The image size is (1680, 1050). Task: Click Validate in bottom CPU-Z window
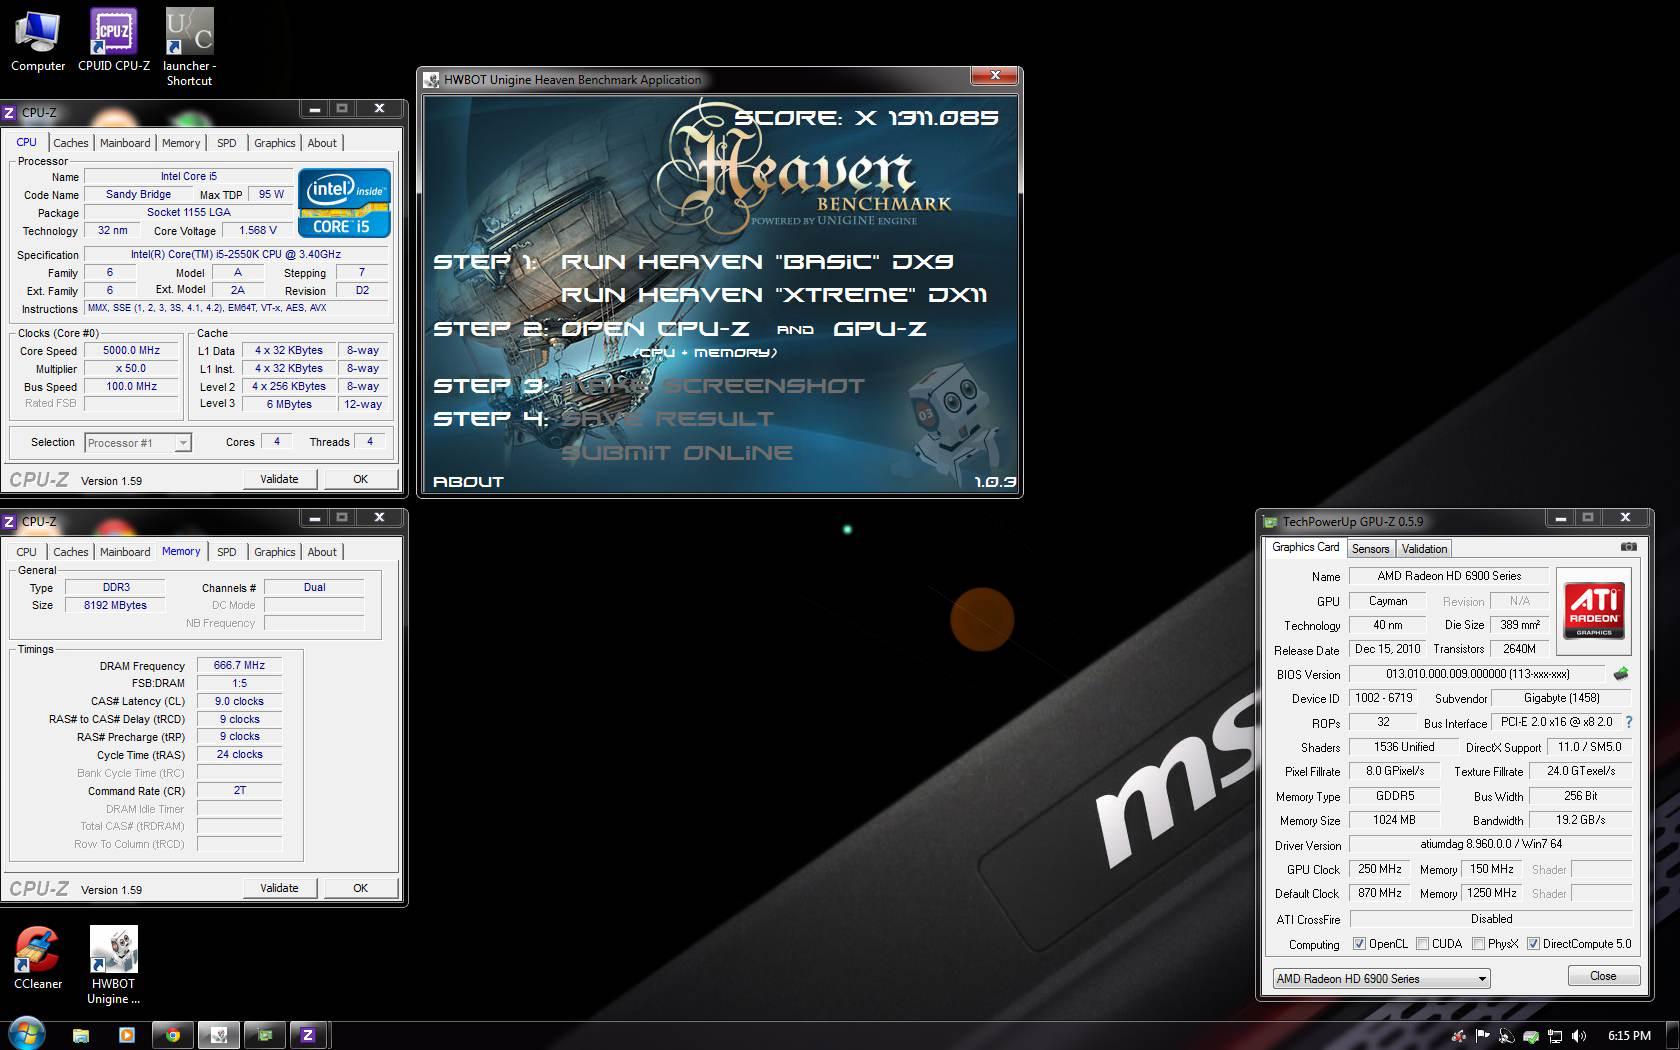(279, 888)
